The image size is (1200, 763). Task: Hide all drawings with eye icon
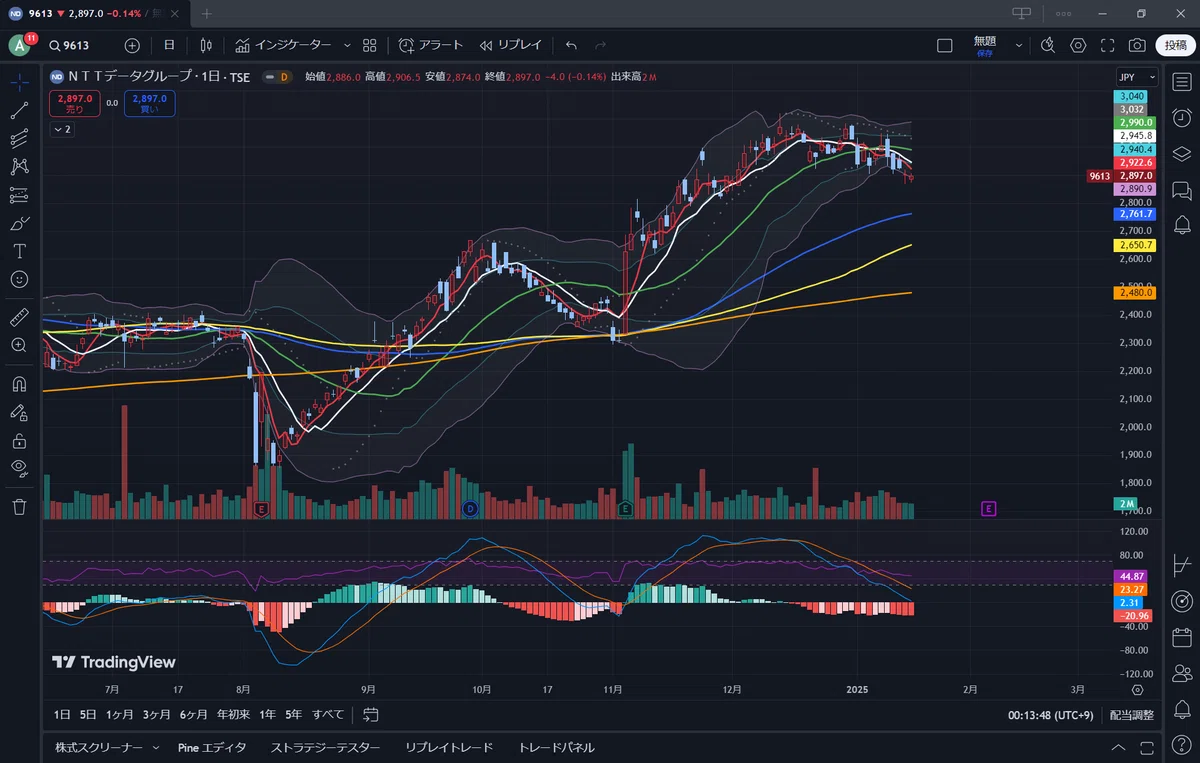(x=19, y=467)
